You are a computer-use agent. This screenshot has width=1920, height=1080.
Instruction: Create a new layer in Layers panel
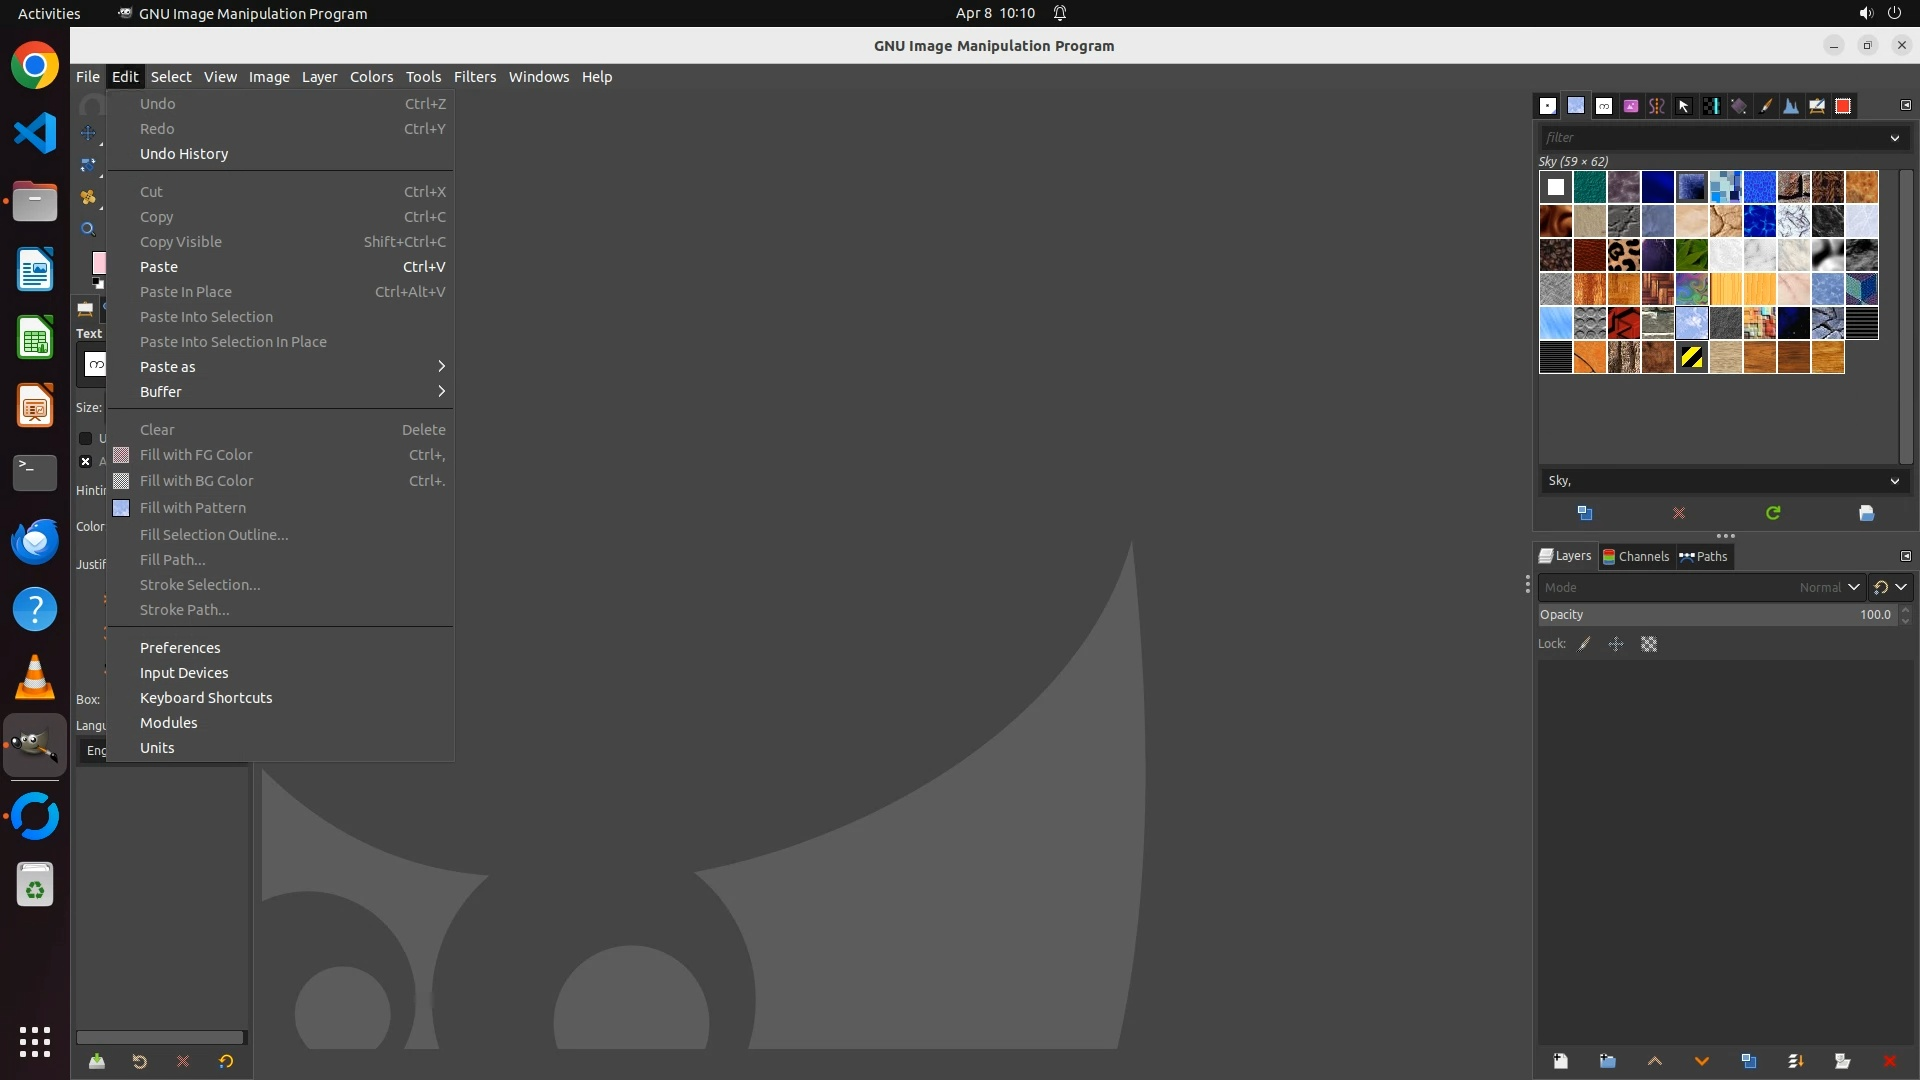pos(1560,1061)
